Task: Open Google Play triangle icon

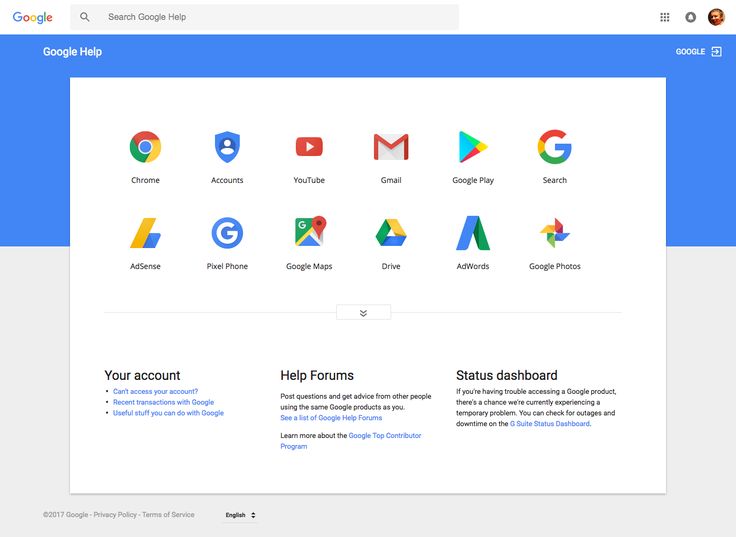Action: (473, 147)
